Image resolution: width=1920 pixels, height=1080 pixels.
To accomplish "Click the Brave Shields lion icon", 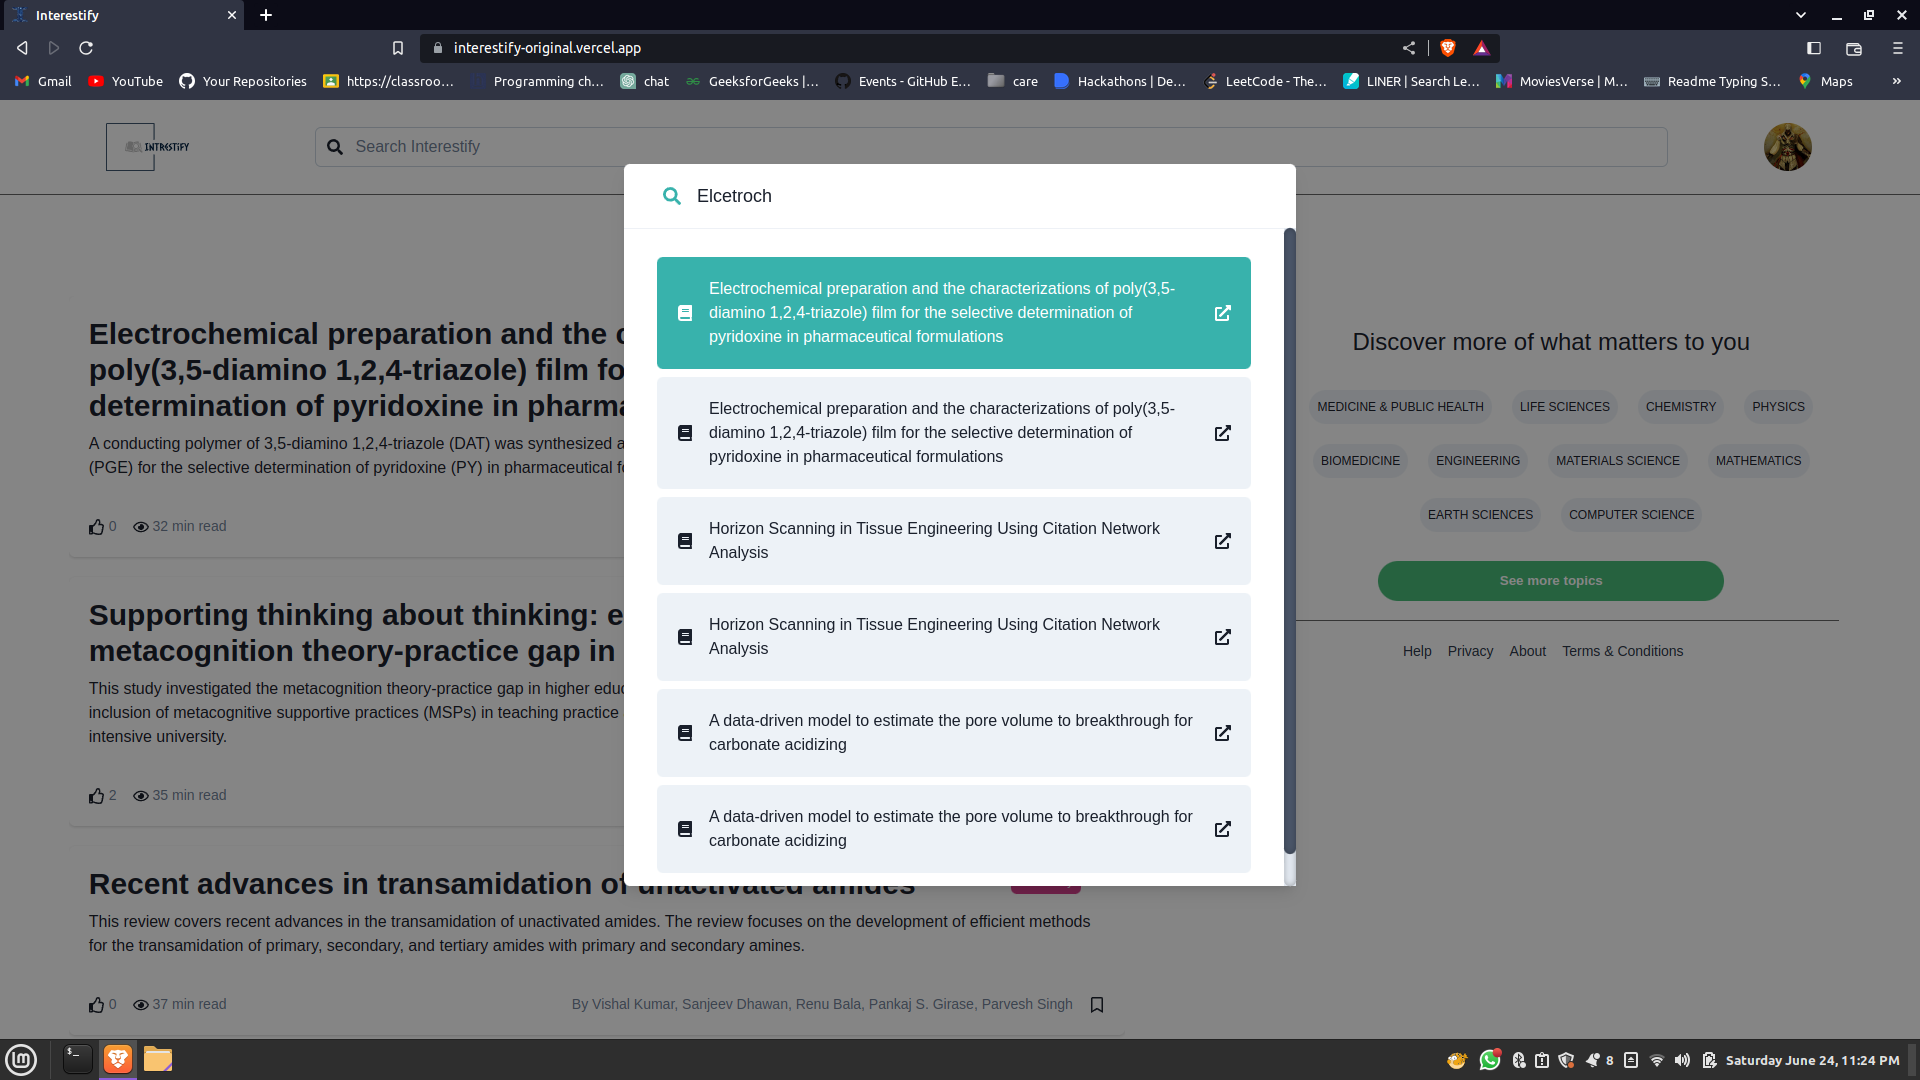I will (x=1448, y=48).
